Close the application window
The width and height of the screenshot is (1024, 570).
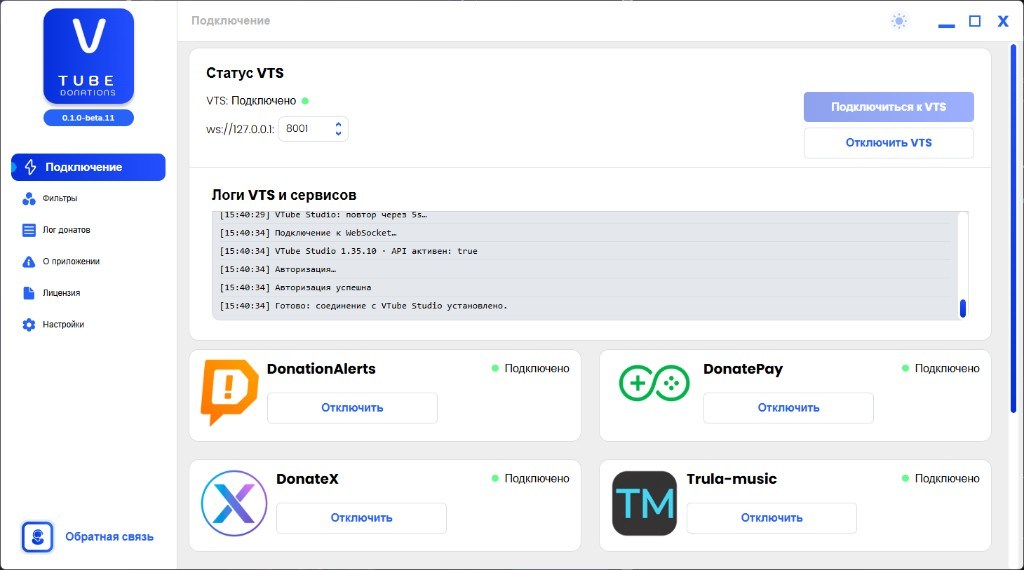click(1003, 21)
